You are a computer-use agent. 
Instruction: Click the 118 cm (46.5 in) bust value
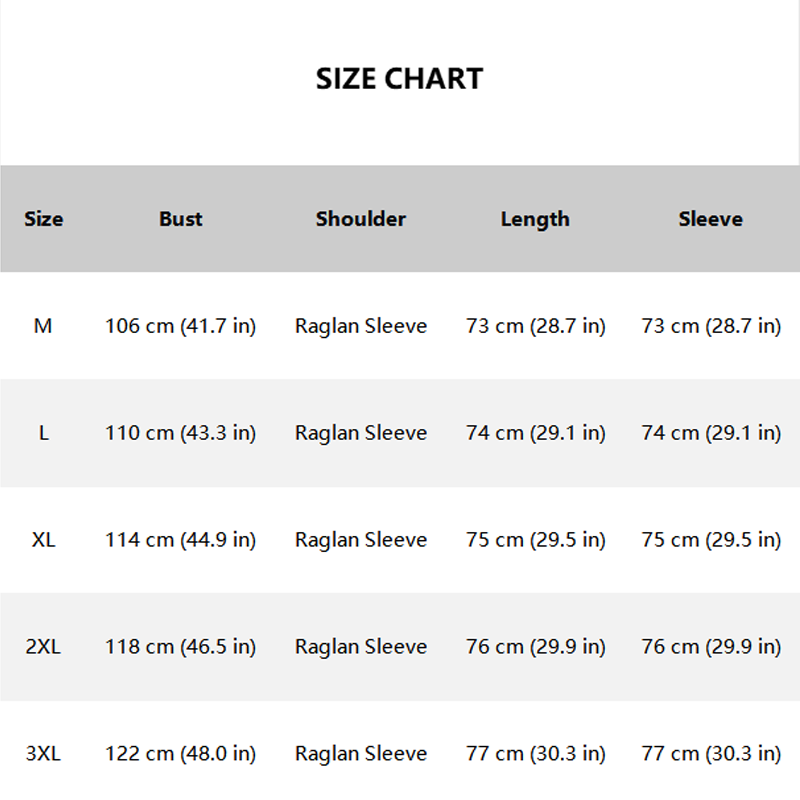(180, 647)
